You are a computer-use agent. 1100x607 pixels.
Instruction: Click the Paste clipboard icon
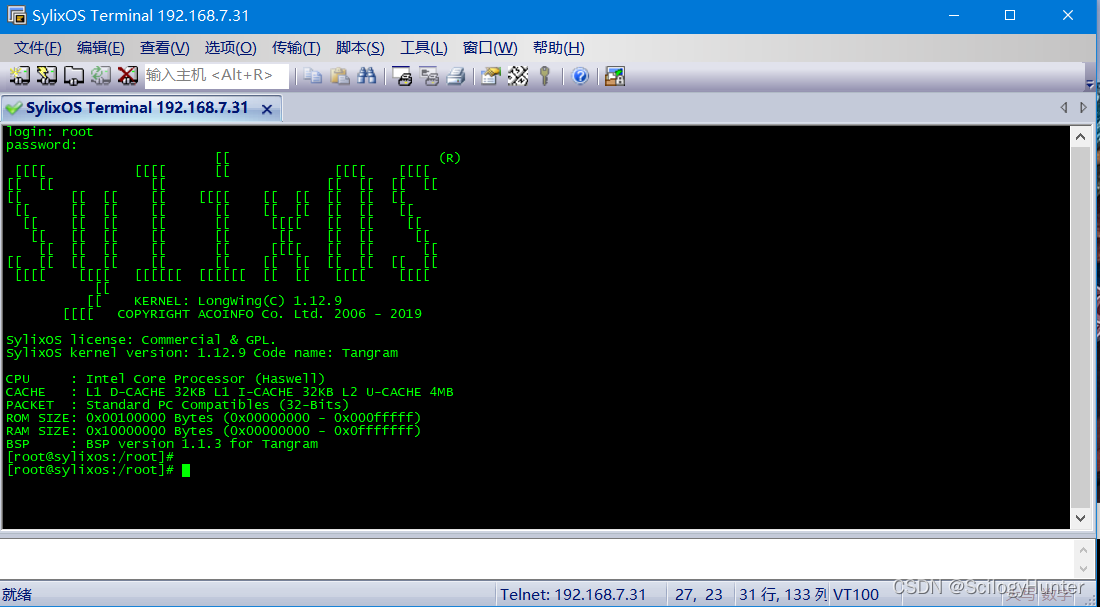pyautogui.click(x=340, y=75)
